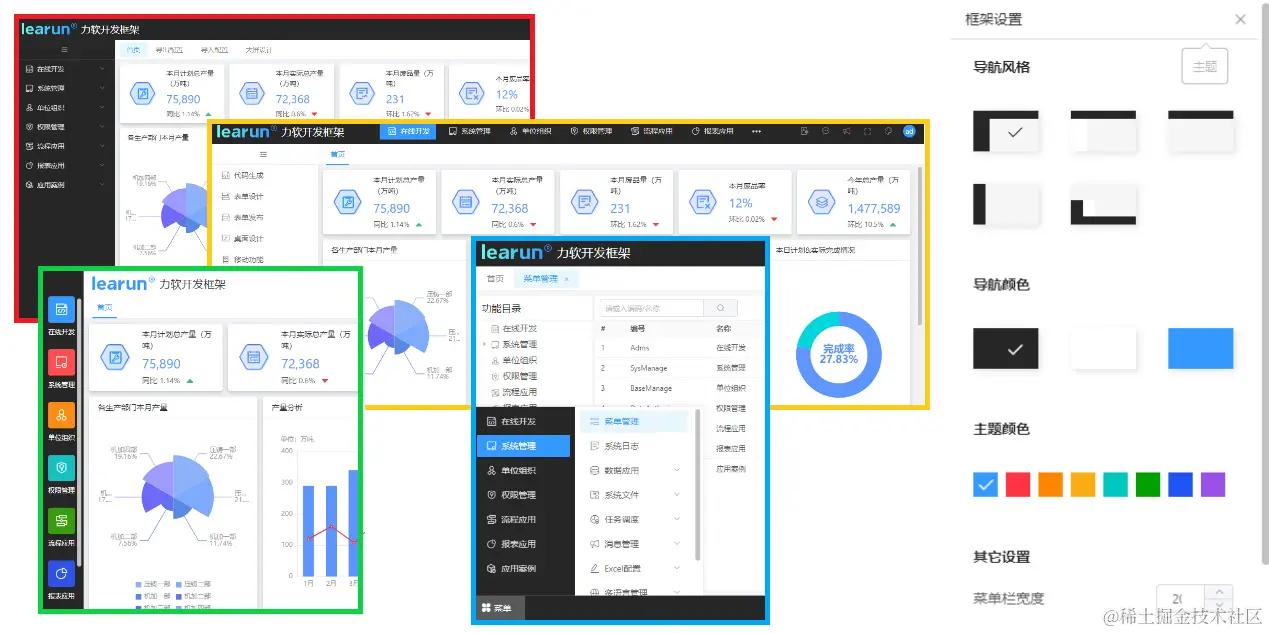Expand 单位组织 chevron in red-bordered sidebar
The height and width of the screenshot is (633, 1269).
pos(102,107)
